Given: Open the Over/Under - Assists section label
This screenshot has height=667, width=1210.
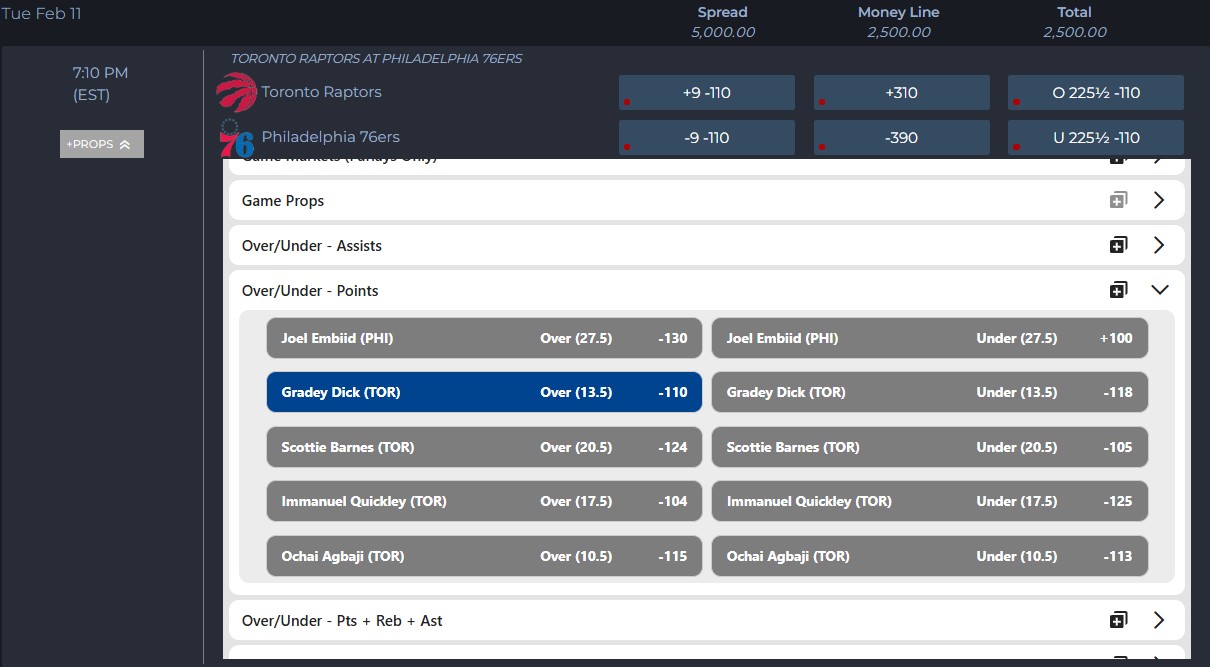Looking at the screenshot, I should 312,246.
